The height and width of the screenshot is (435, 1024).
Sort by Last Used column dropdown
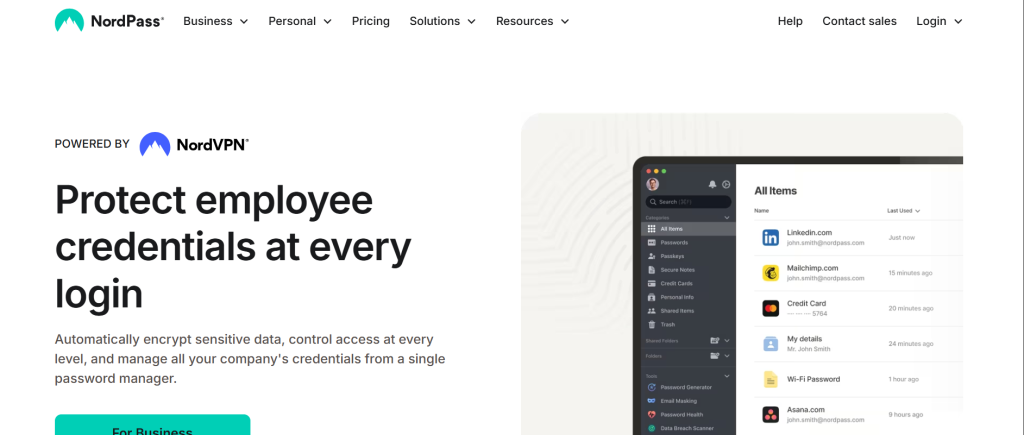(x=903, y=211)
